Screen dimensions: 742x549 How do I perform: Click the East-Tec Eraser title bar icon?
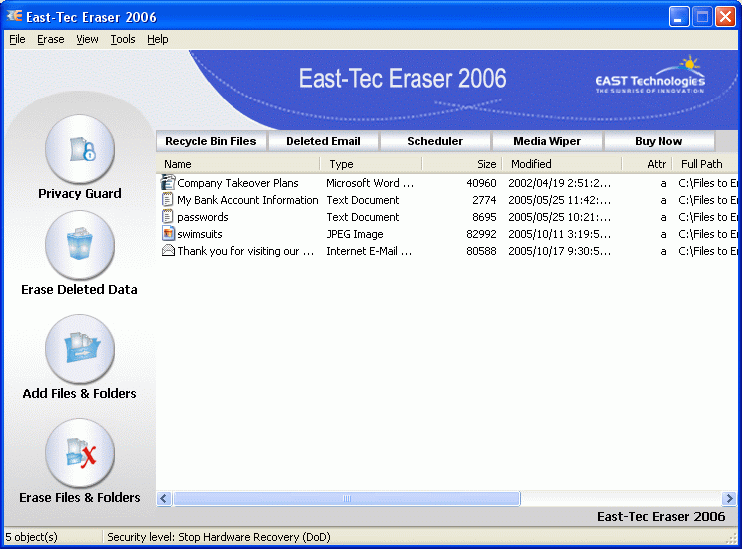tap(14, 17)
